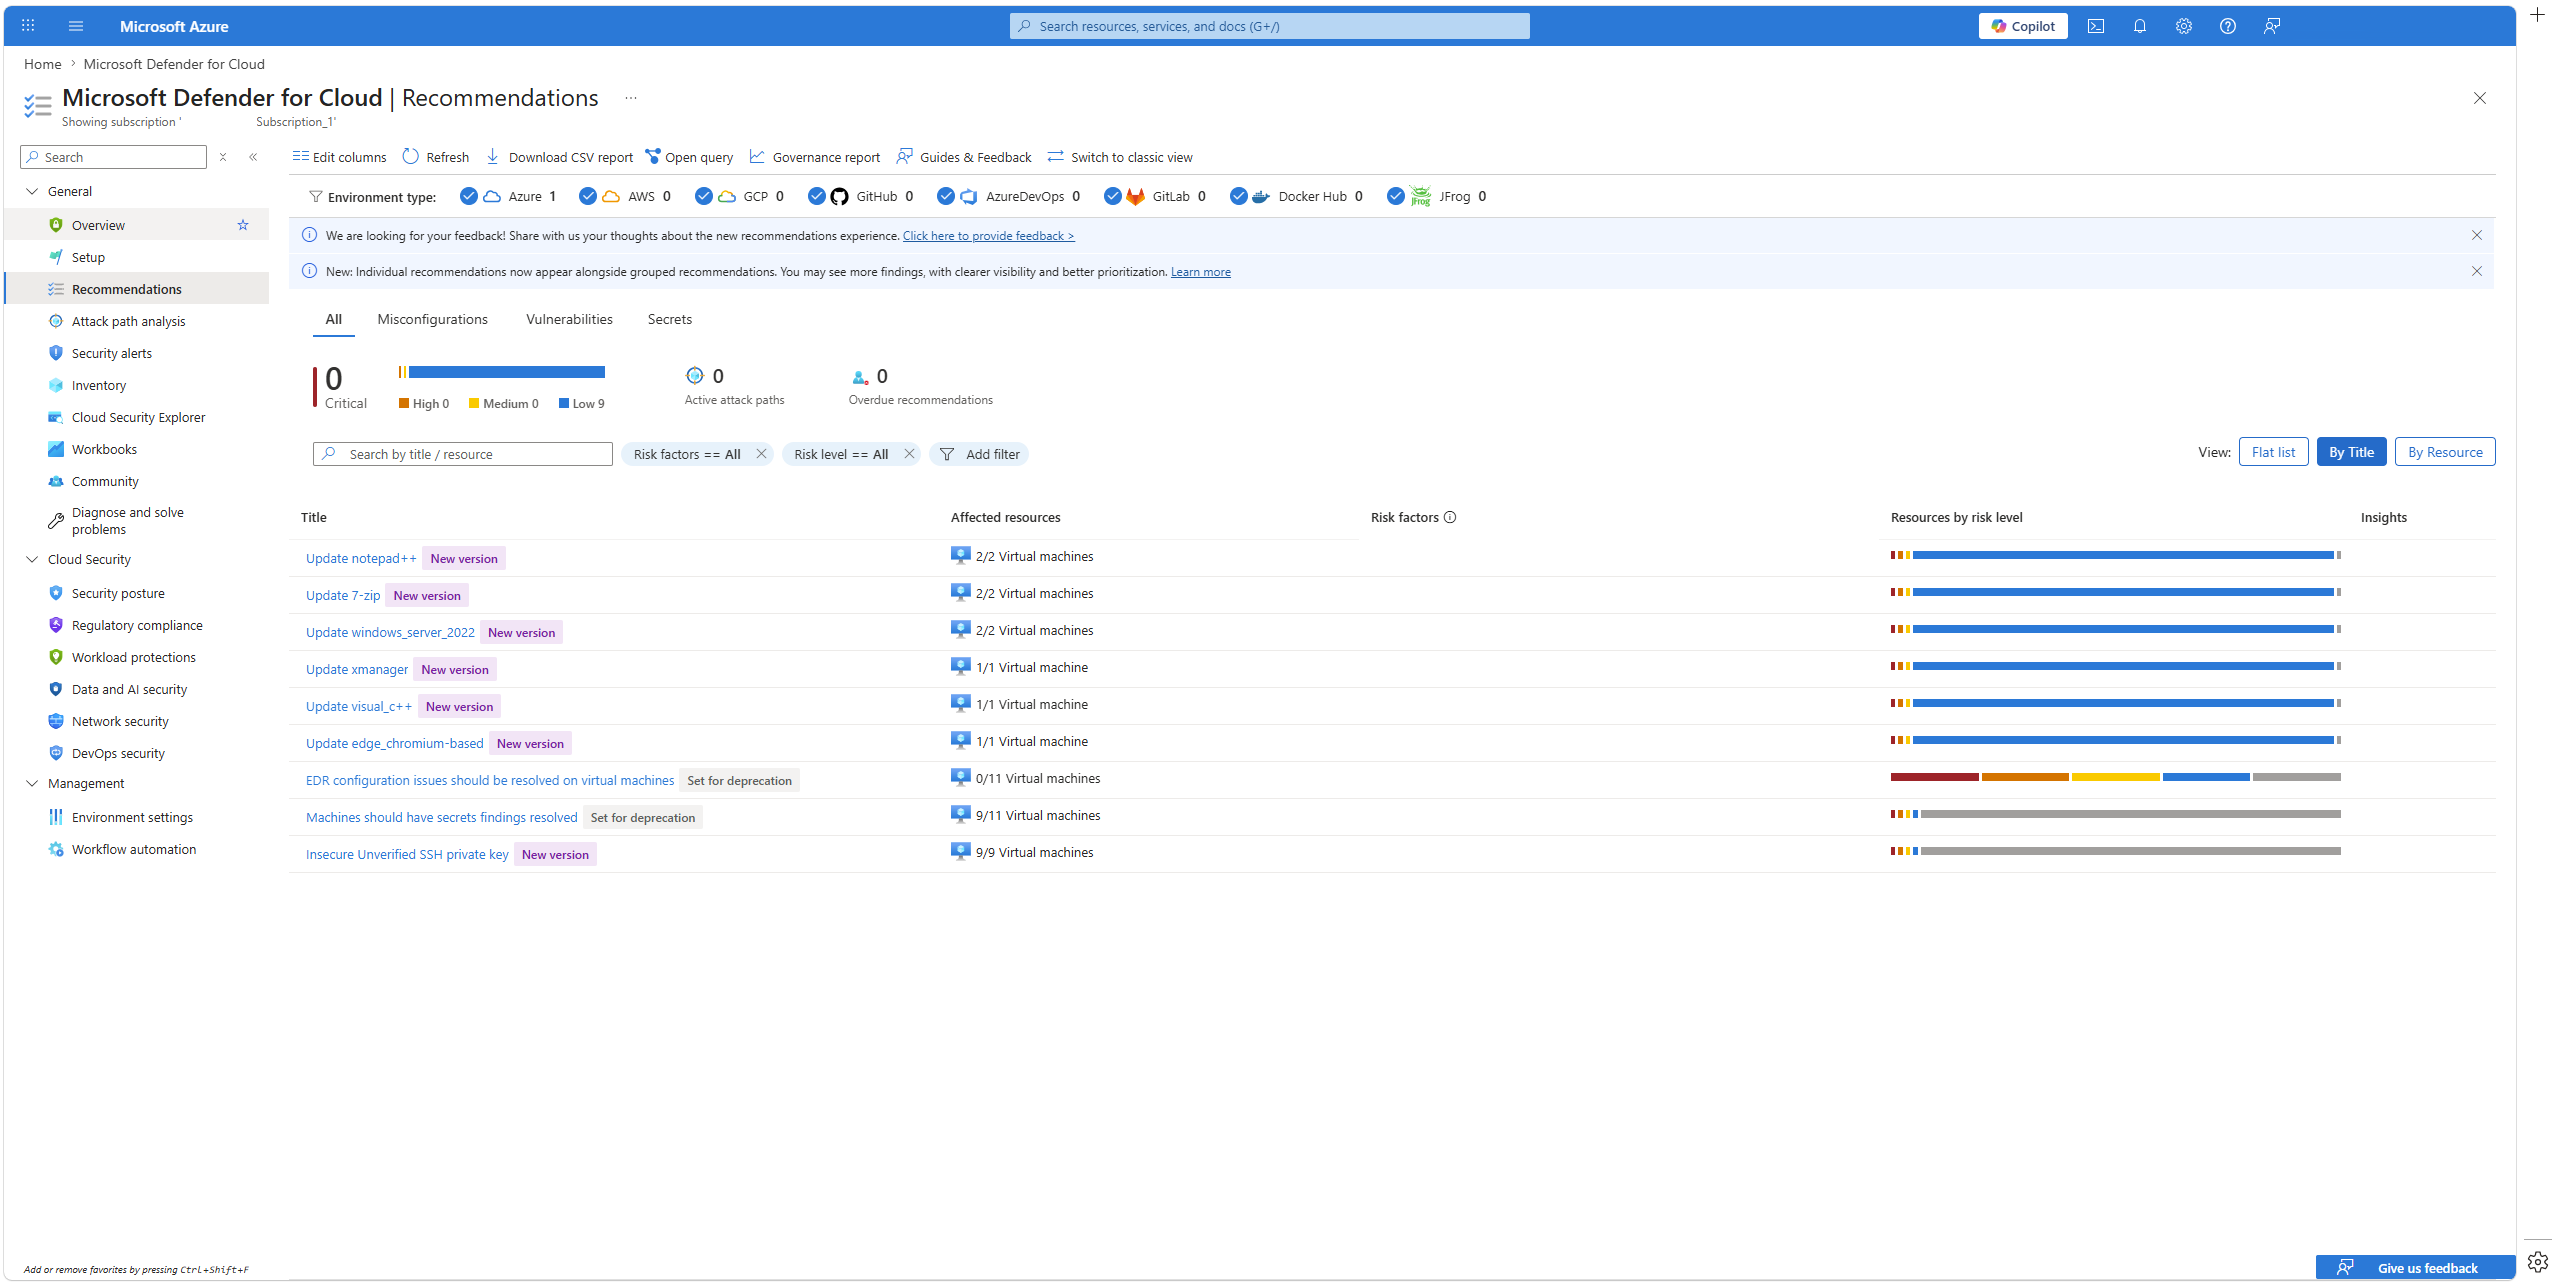The height and width of the screenshot is (1283, 2559).
Task: Focus the Search by title / resource field
Action: 463,454
